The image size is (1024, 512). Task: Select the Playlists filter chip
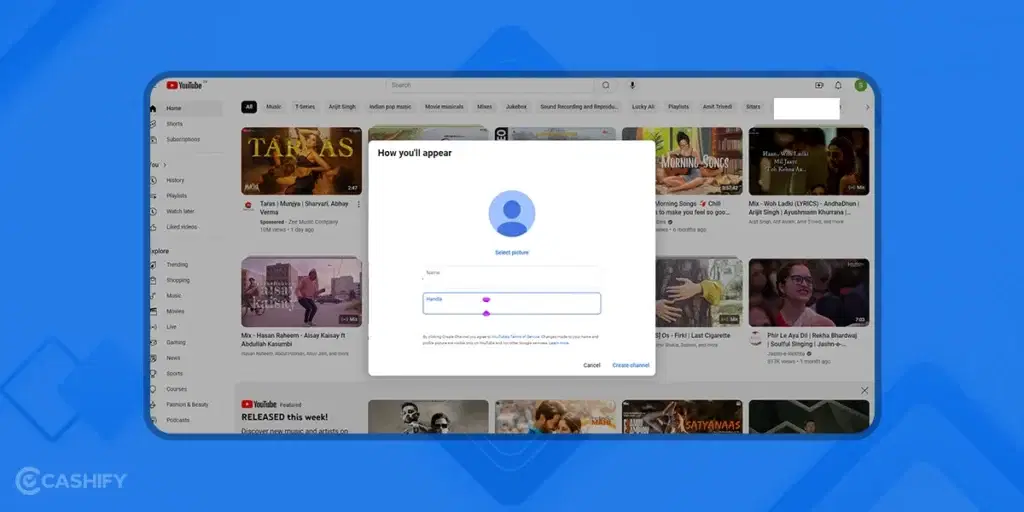point(679,107)
